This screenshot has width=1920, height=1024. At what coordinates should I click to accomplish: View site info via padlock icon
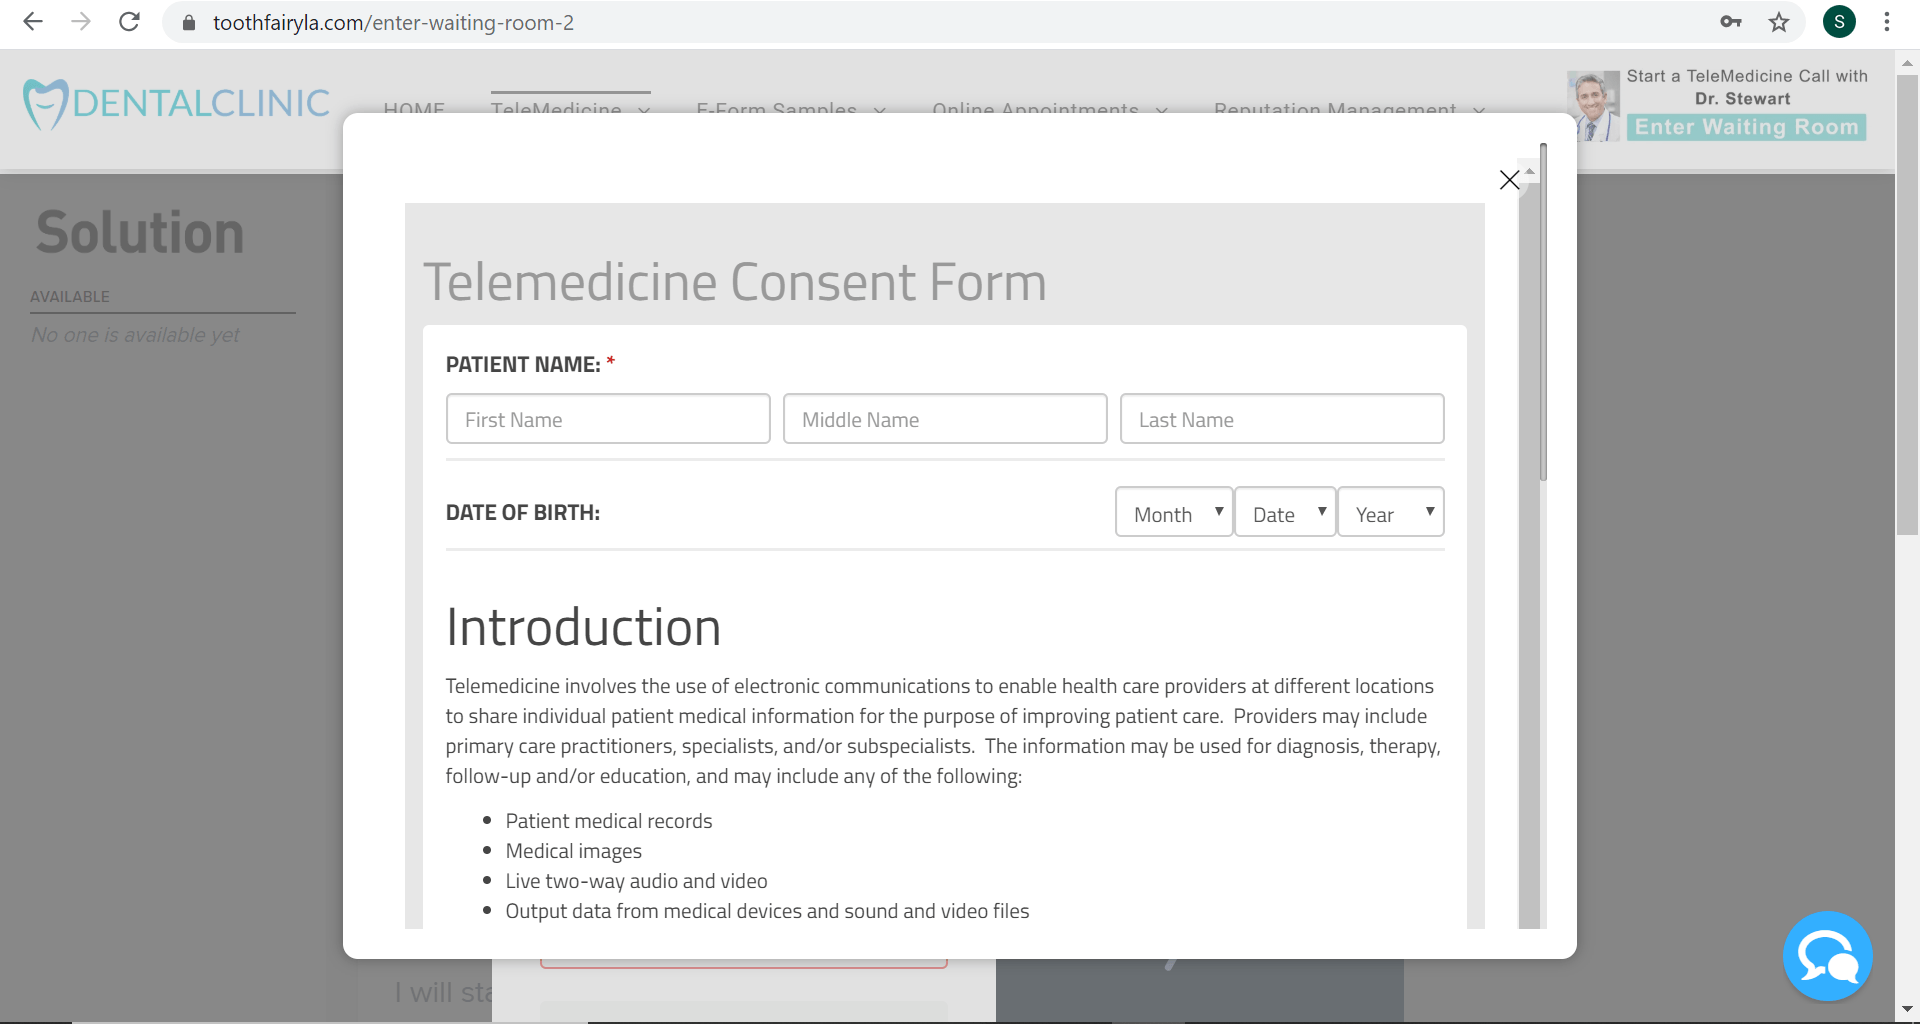(x=189, y=22)
